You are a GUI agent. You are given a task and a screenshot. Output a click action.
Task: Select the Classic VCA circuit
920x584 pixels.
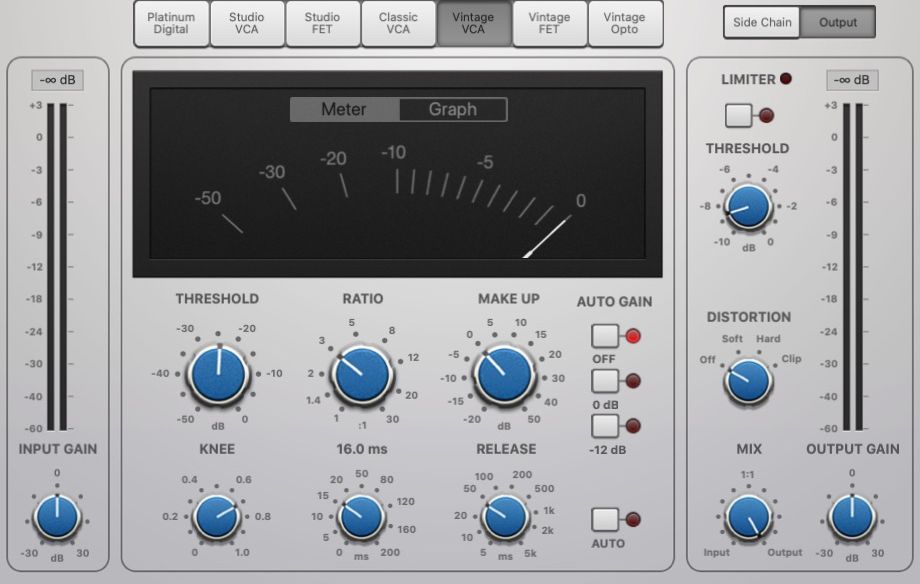398,24
